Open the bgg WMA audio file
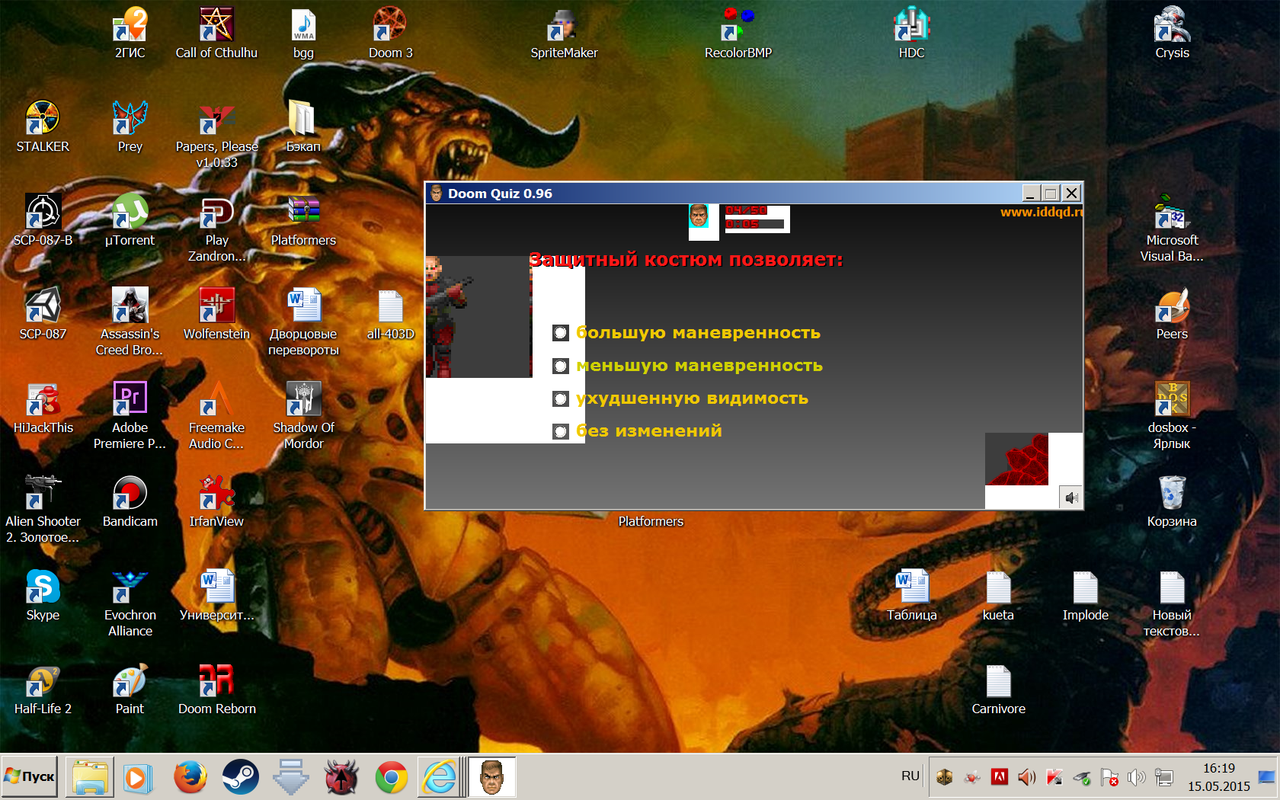This screenshot has height=800, width=1280. coord(303,34)
